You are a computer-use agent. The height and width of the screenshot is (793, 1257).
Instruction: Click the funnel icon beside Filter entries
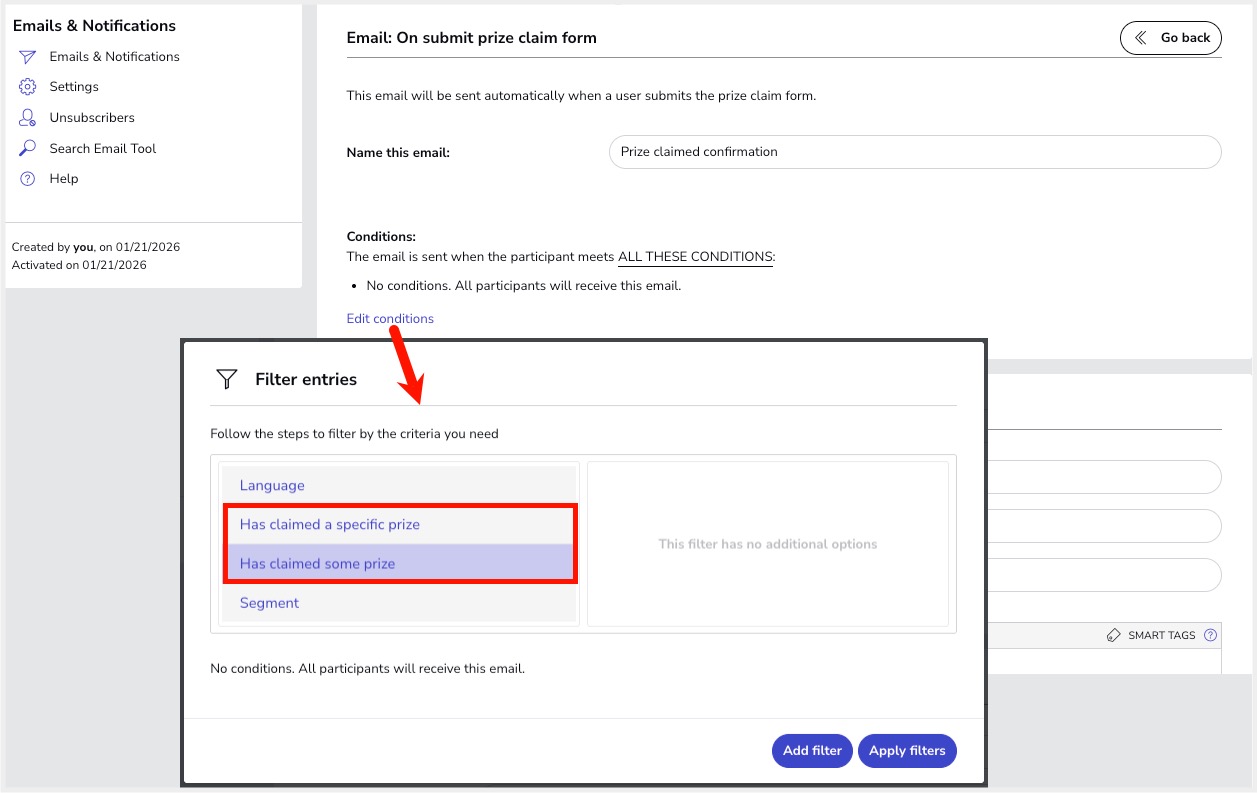227,379
